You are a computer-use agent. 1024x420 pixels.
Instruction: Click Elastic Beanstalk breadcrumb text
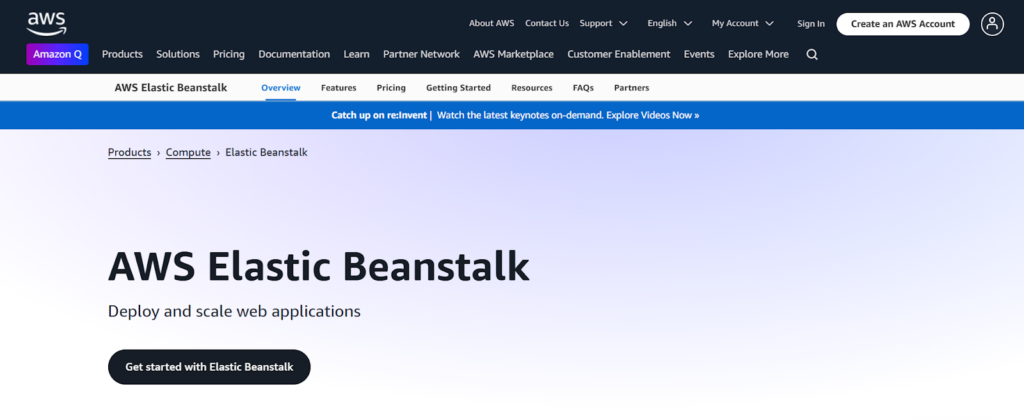266,152
